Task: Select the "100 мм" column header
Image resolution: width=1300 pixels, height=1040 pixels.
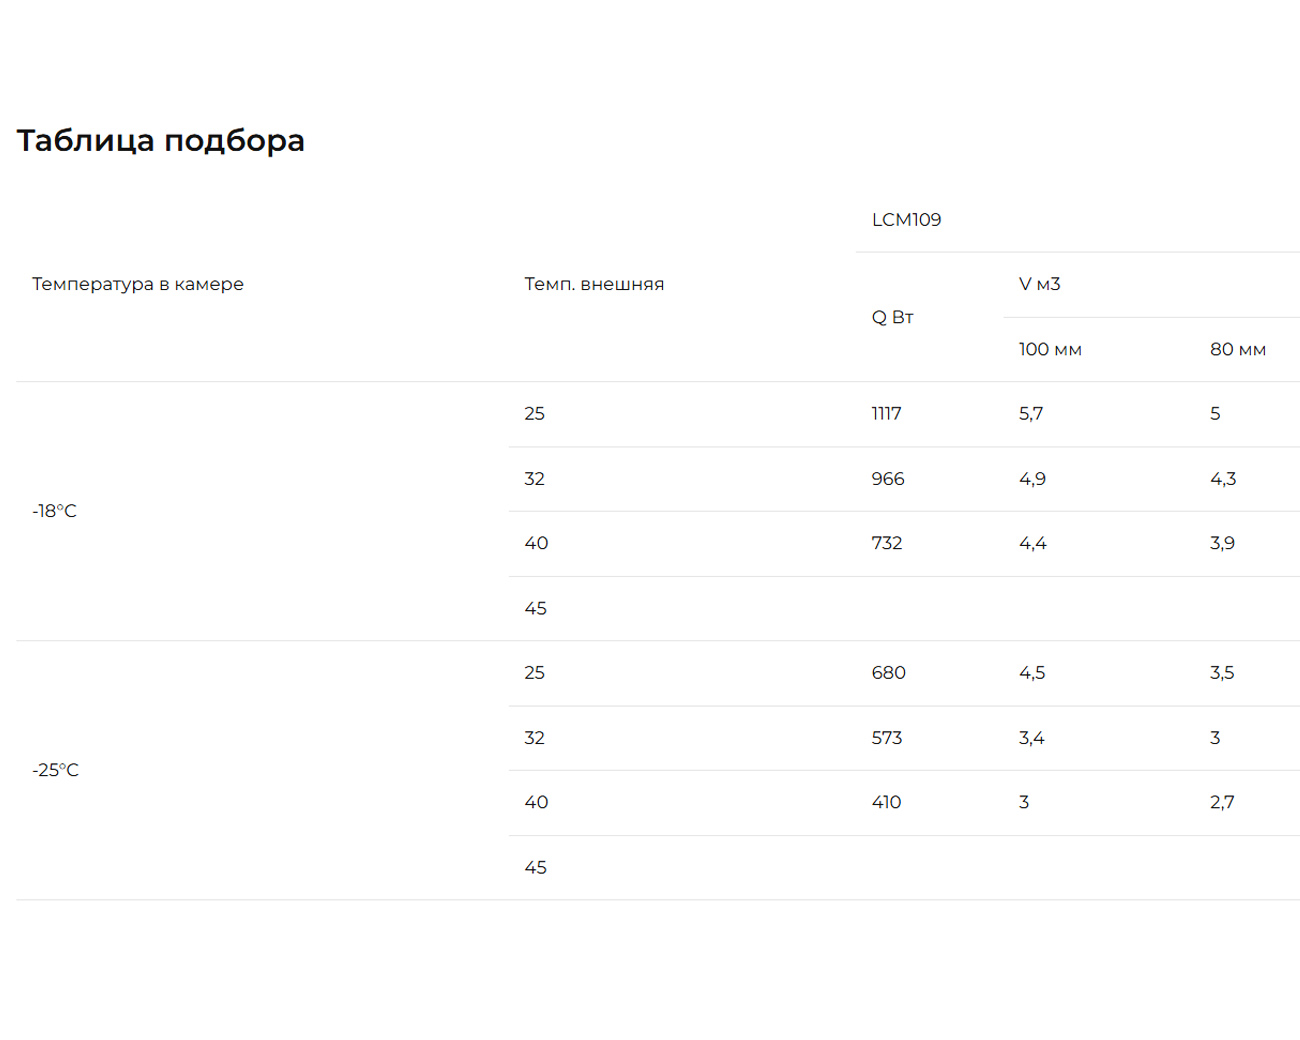Action: [x=1050, y=350]
